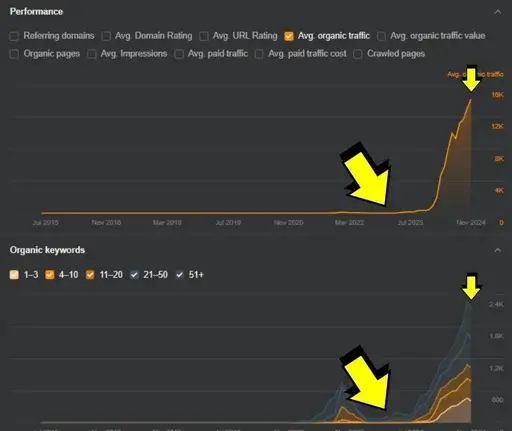Enable Avg. paid traffic checkbox
This screenshot has width=512, height=431.
point(179,54)
